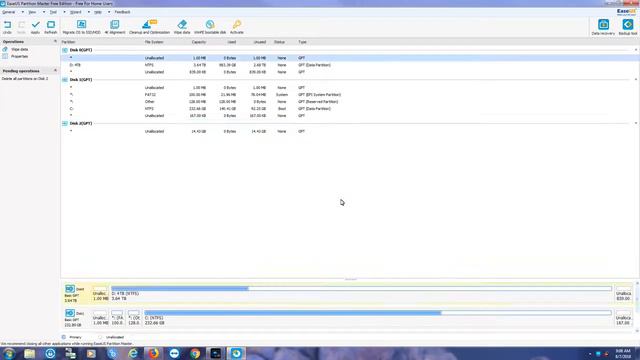
Task: Switch to TeamViewer on the taskbar
Action: [174, 353]
